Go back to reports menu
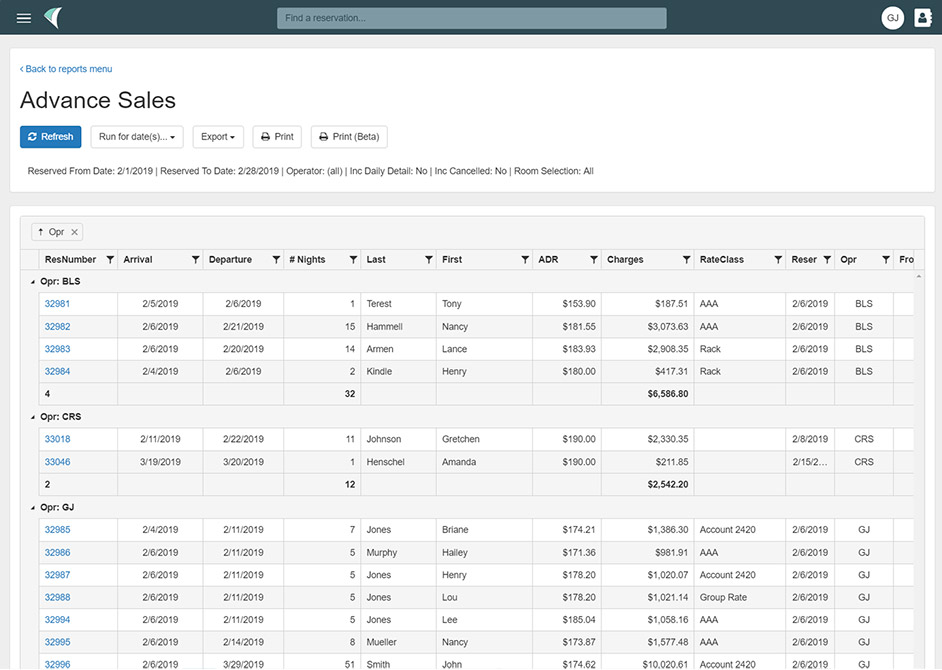Image resolution: width=942 pixels, height=670 pixels. coord(66,69)
